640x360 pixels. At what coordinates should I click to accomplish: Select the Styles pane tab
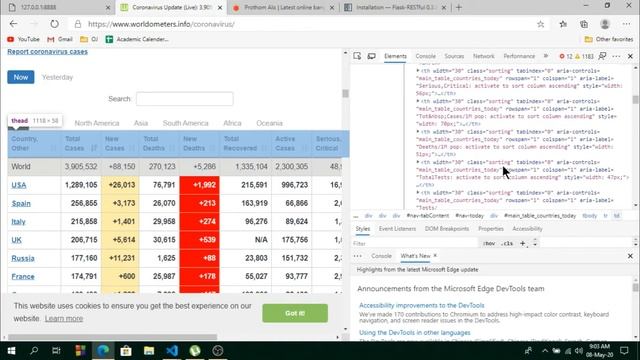tap(362, 229)
